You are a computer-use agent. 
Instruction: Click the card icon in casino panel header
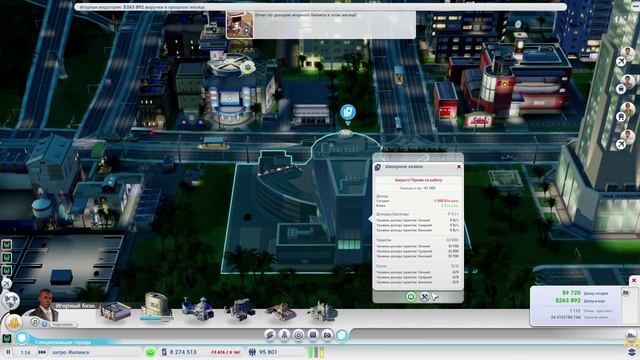(378, 167)
